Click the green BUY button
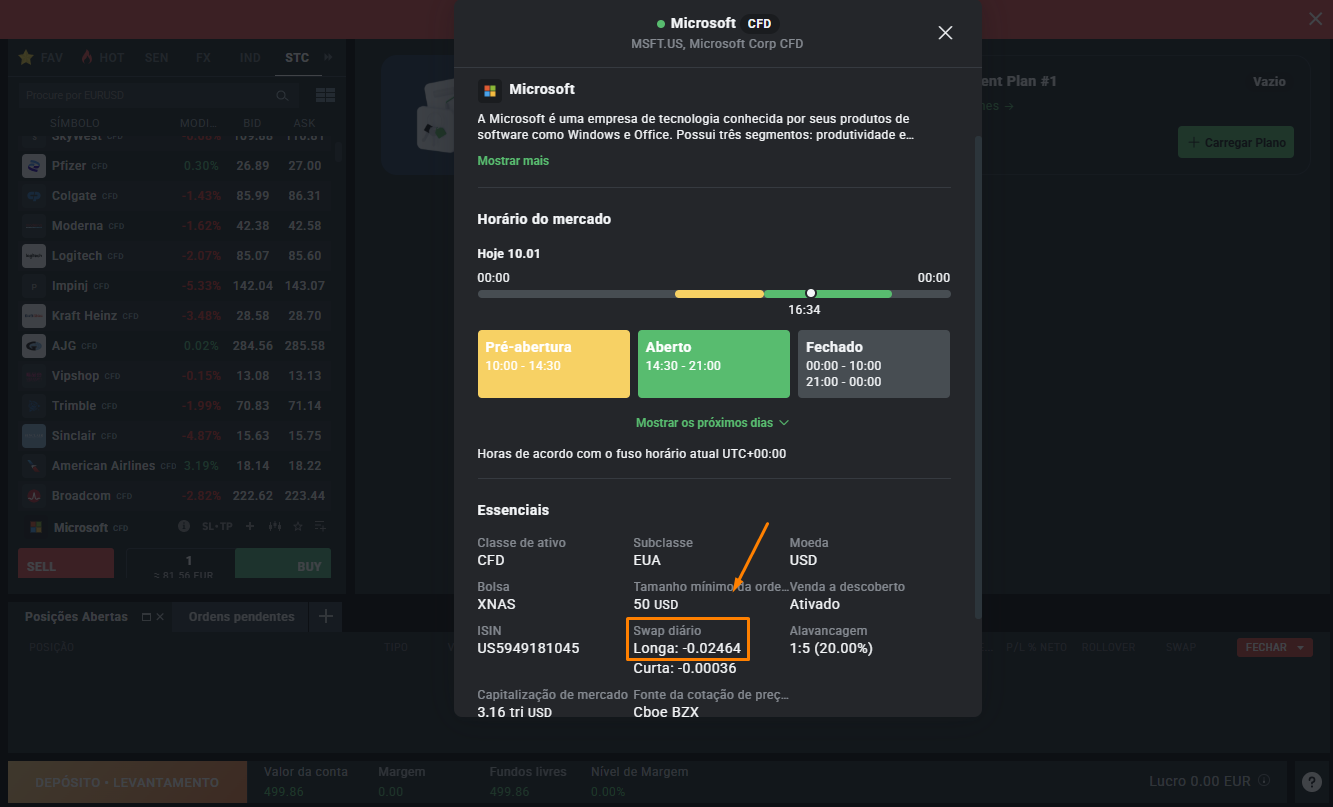 click(x=282, y=564)
